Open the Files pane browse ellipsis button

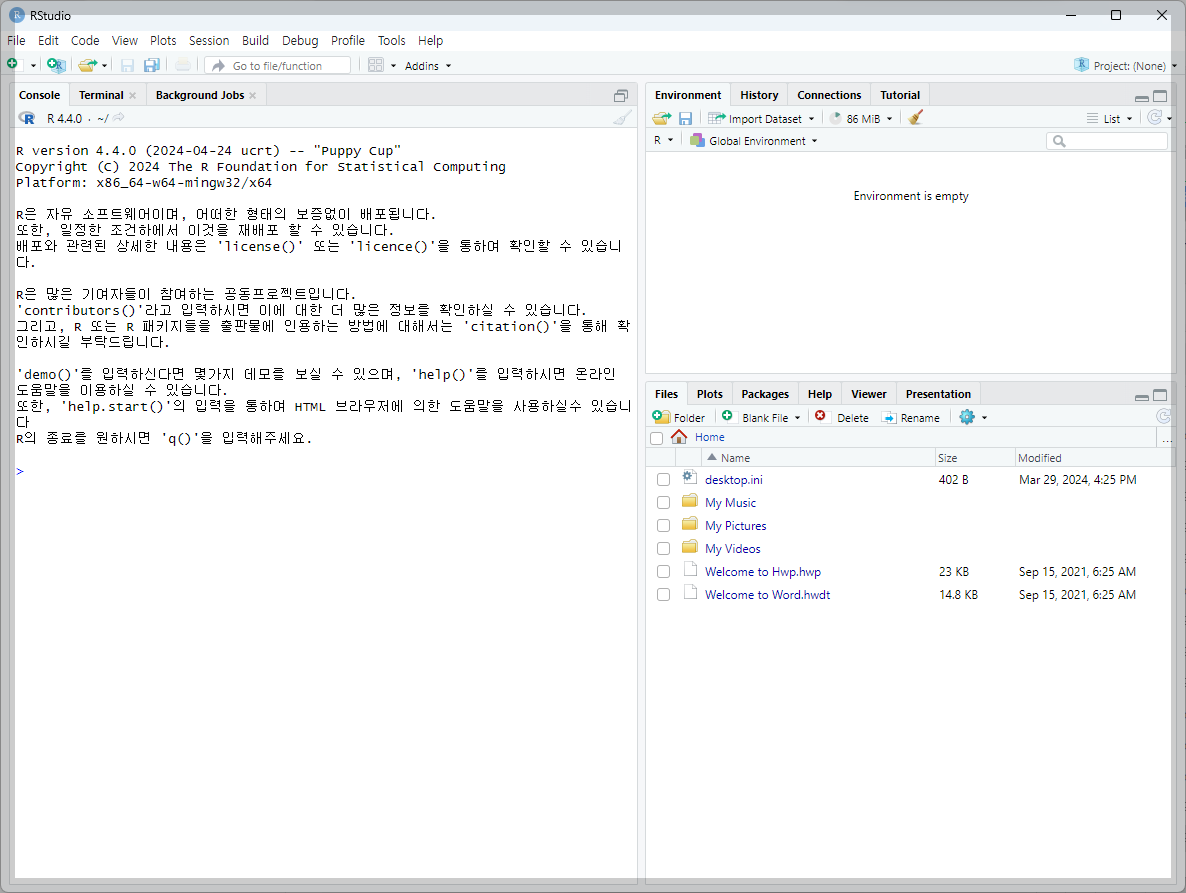pos(1167,438)
